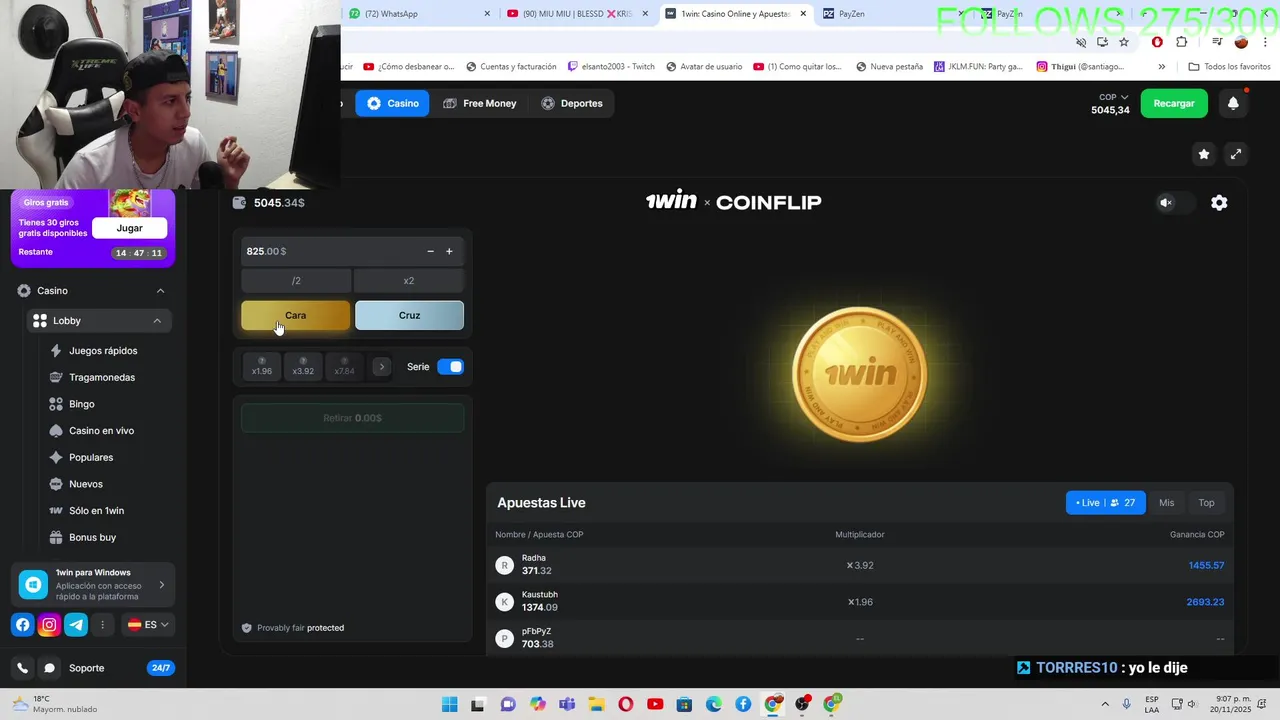The image size is (1280, 720).
Task: Open Juegos rápidos category
Action: [x=103, y=351]
